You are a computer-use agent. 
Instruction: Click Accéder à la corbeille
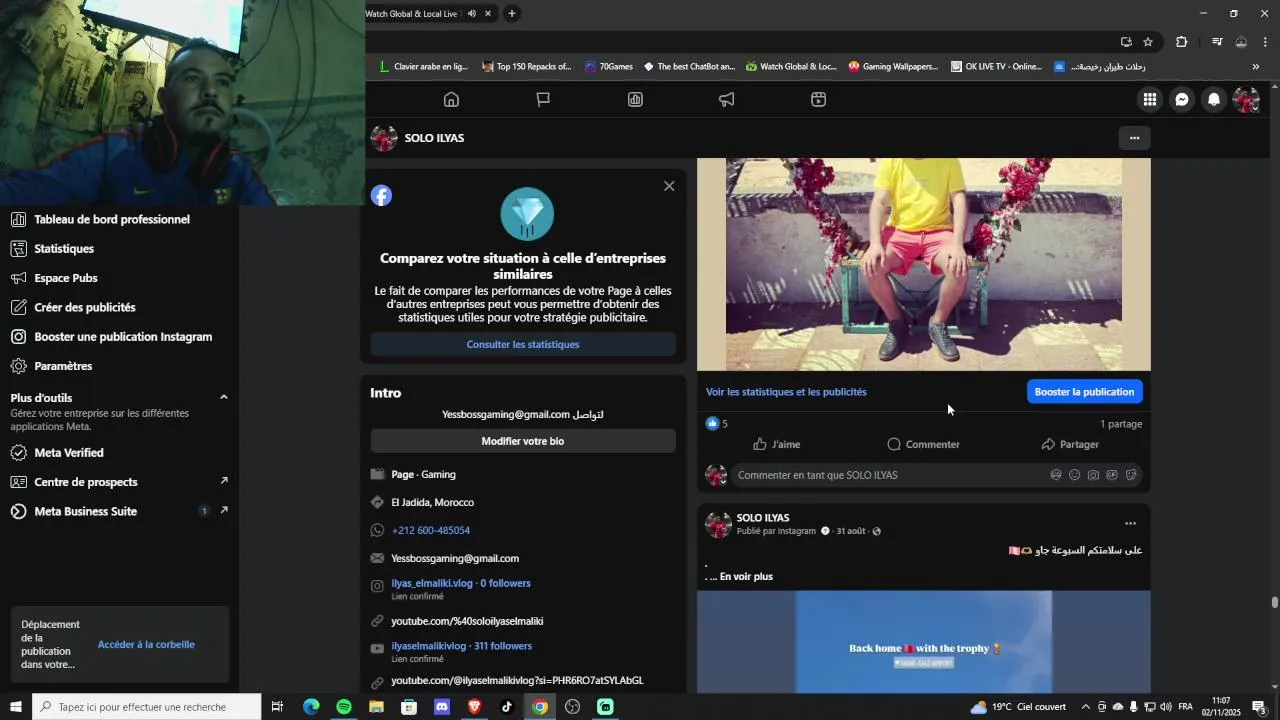pos(146,645)
